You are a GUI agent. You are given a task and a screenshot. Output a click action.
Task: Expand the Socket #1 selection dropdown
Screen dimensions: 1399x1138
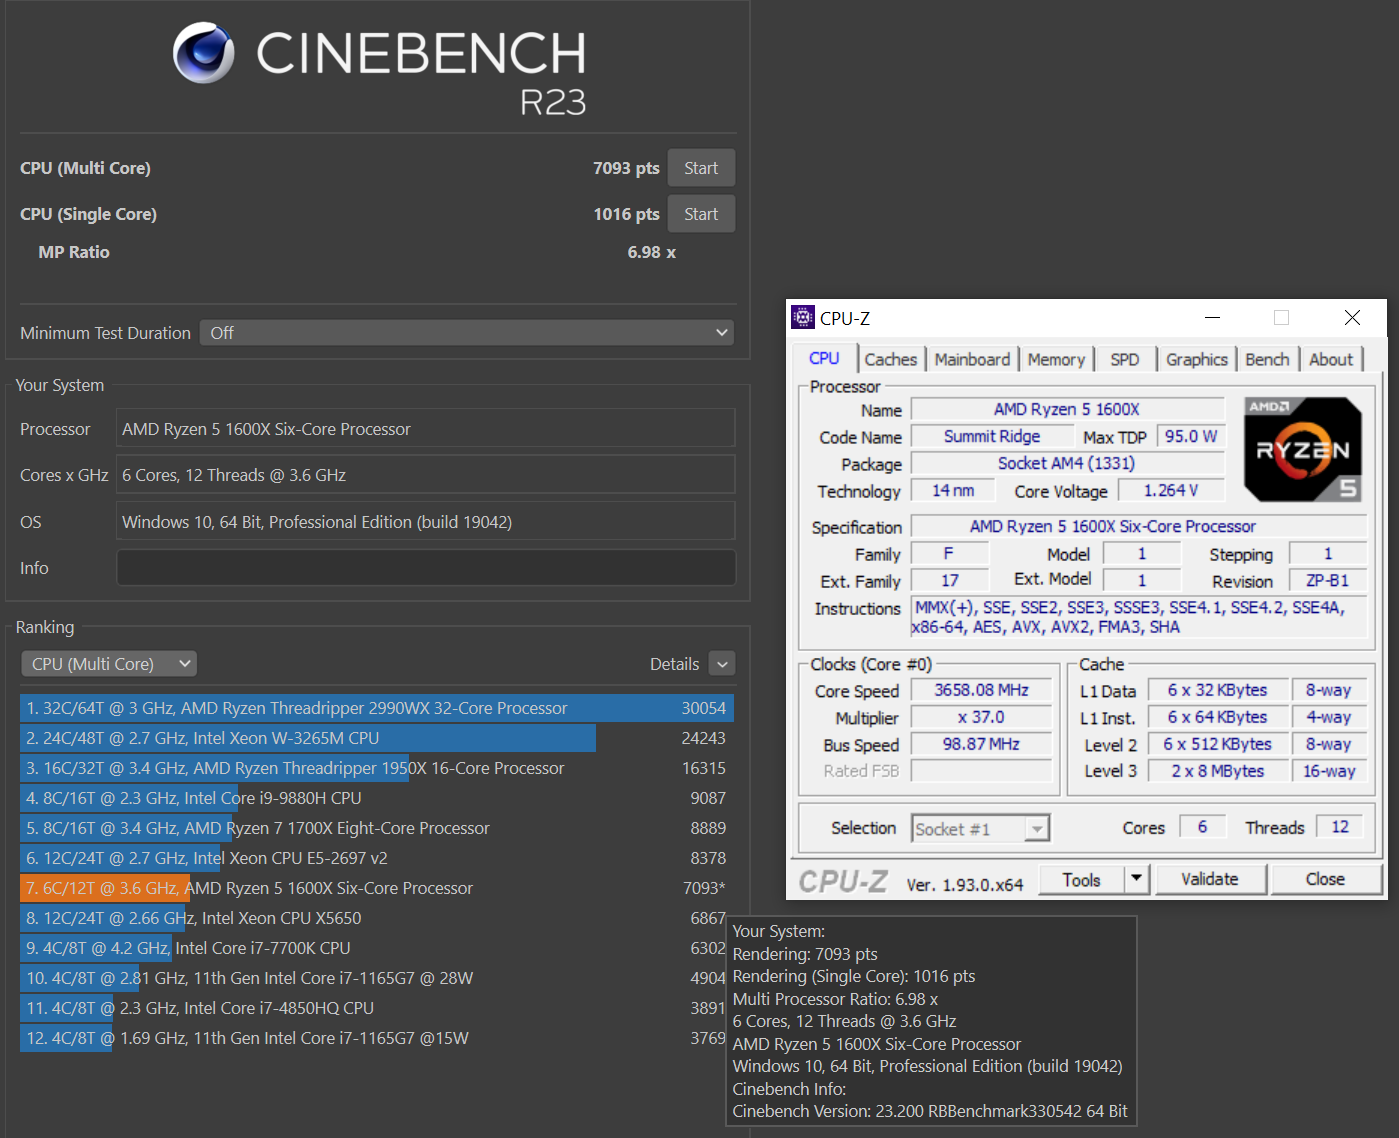click(x=1038, y=829)
